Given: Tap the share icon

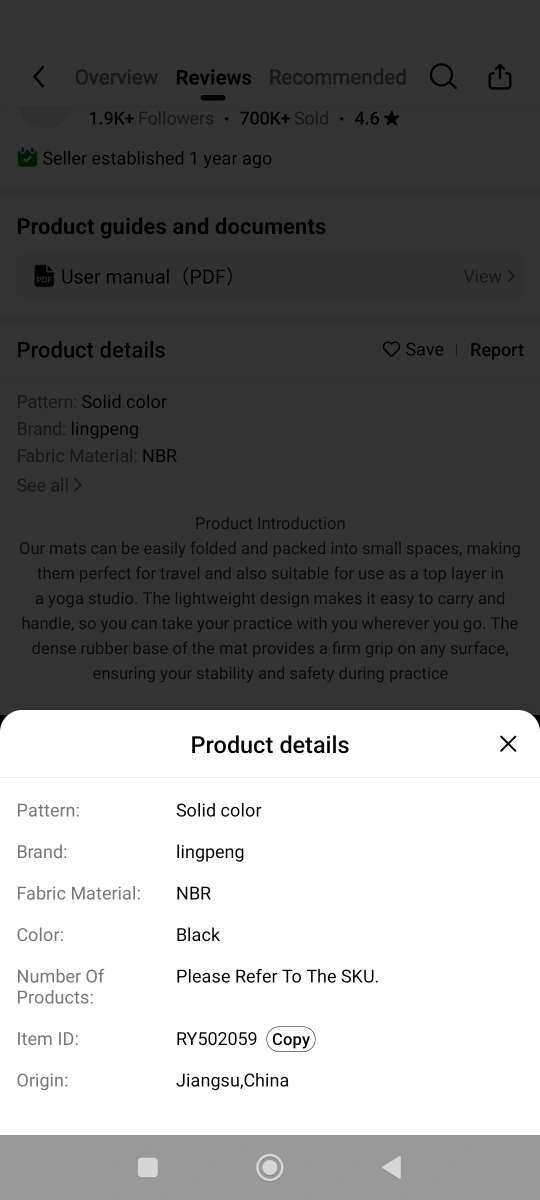Looking at the screenshot, I should [500, 77].
